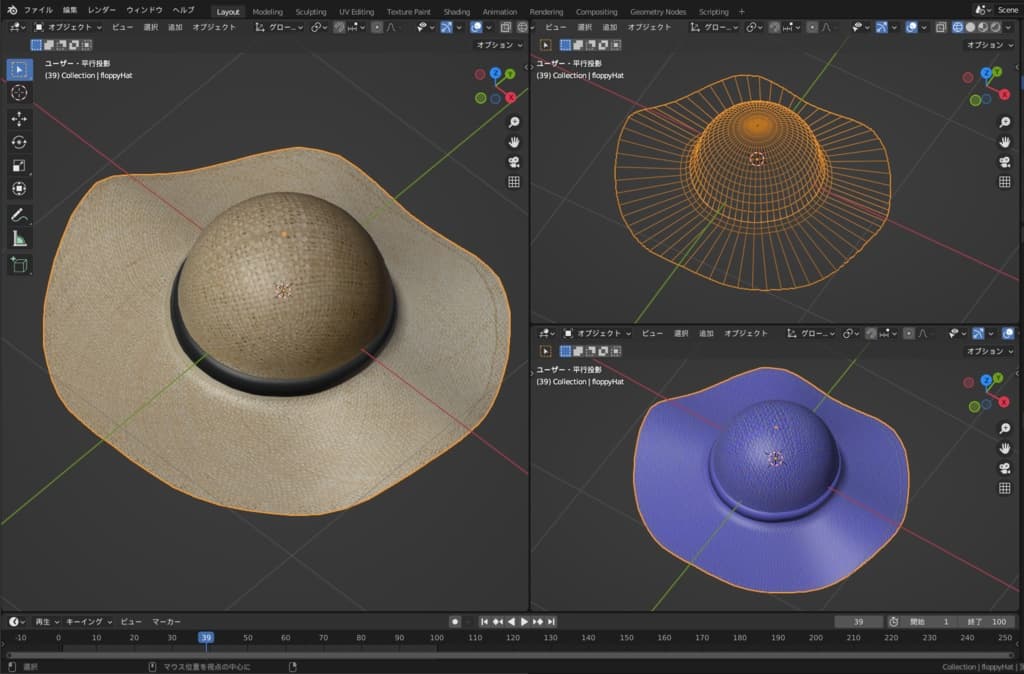Screen dimensions: 1024x674
Task: Click frame 100 on the timeline ruler
Action: [x=437, y=638]
